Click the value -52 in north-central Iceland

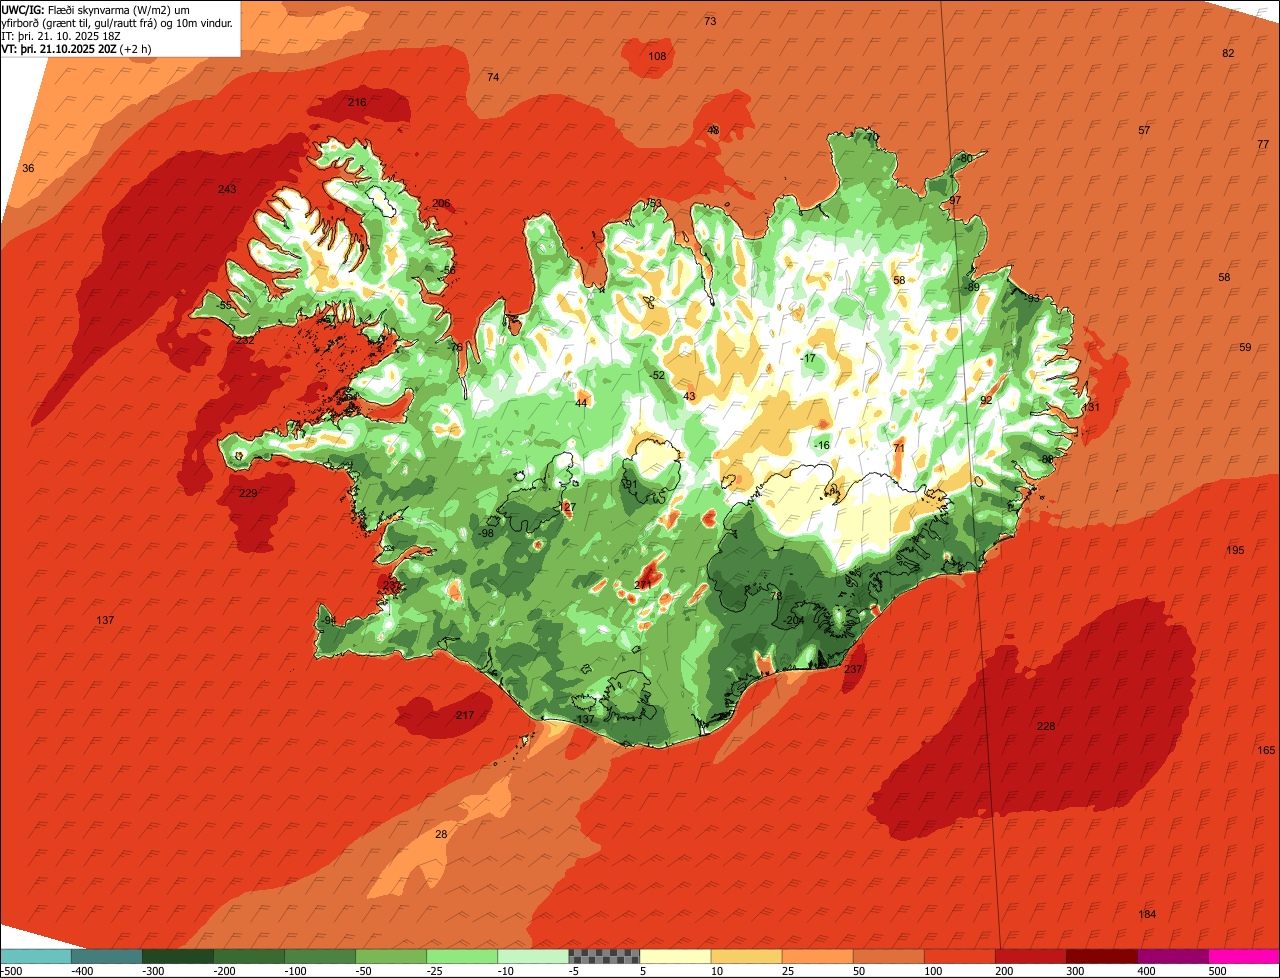[x=657, y=376]
